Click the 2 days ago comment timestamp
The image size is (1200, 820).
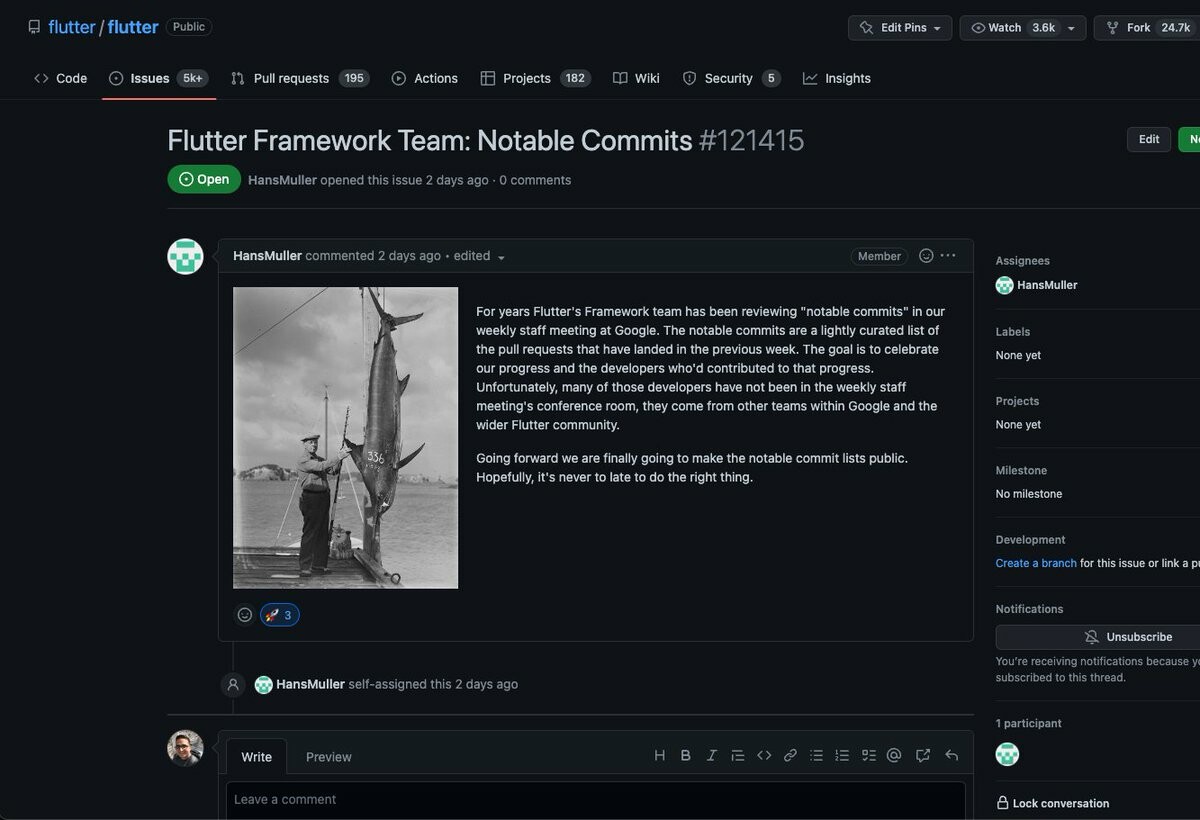(x=409, y=256)
